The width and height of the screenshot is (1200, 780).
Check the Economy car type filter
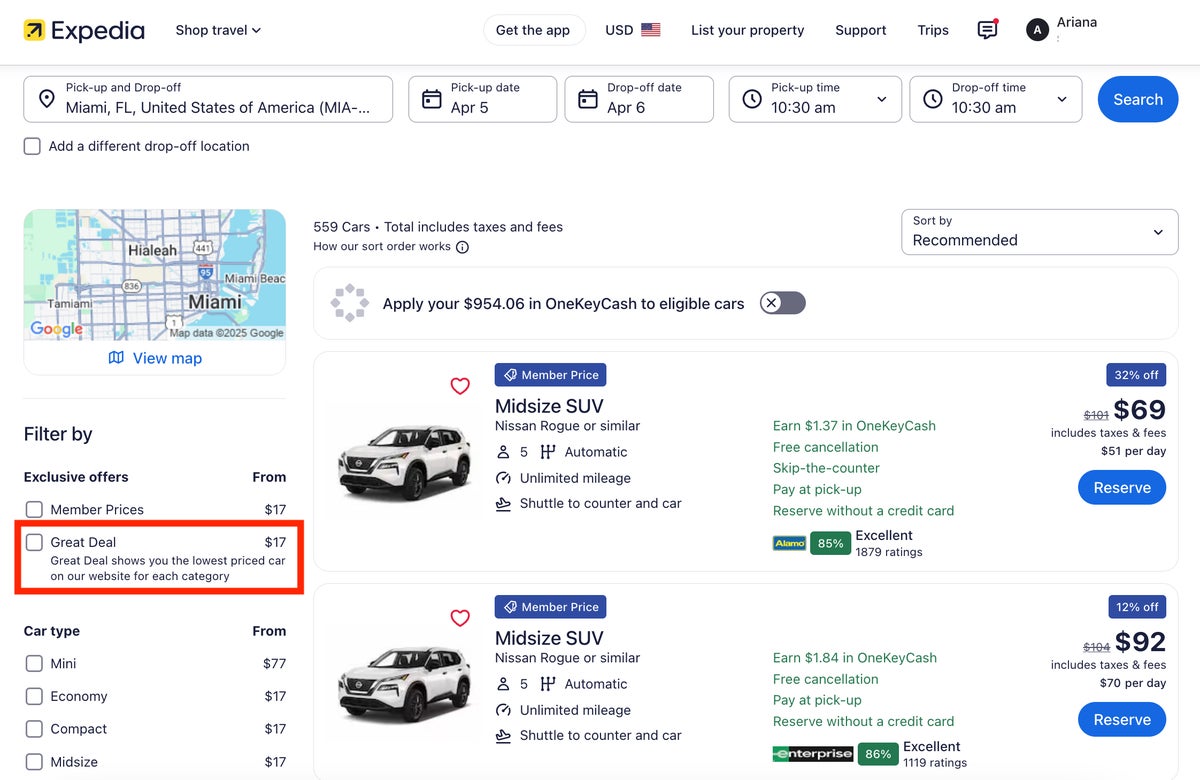point(34,697)
